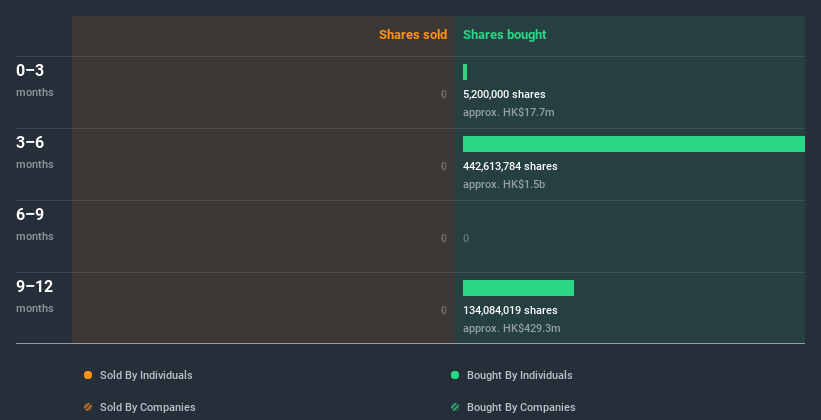Select the approx. HK$17.7m text
Screen dimensions: 821x420
point(508,112)
